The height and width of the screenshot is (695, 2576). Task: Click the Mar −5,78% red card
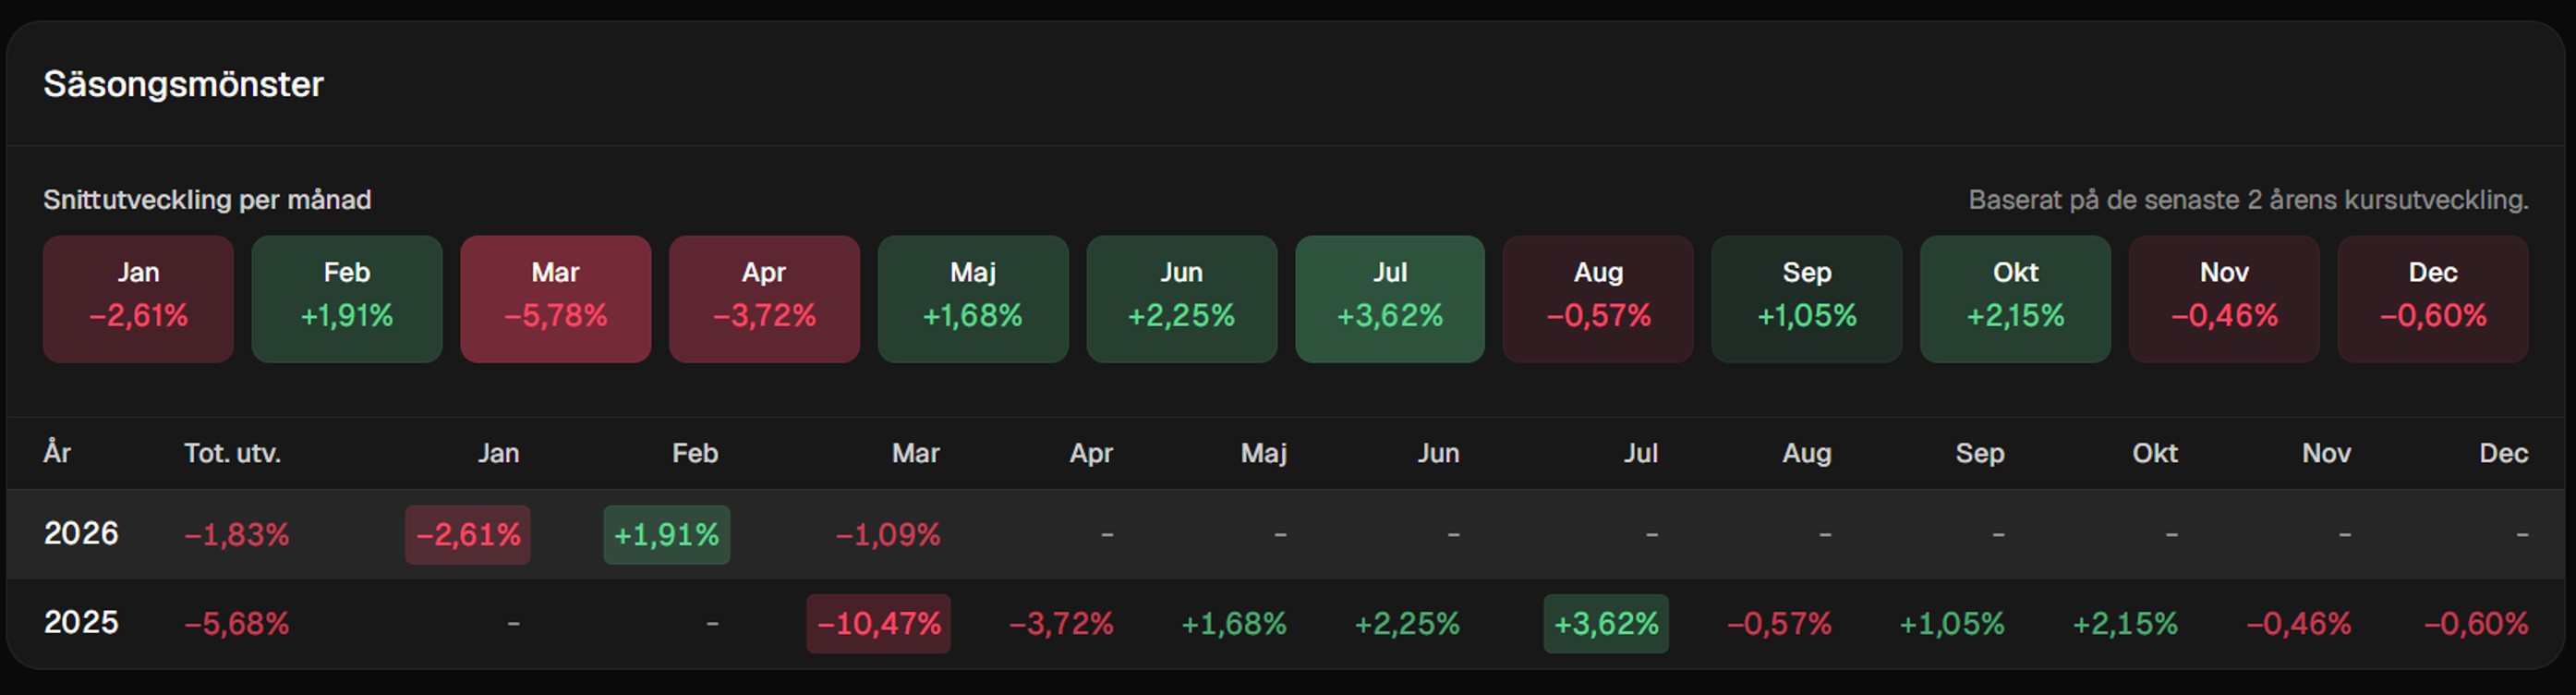click(x=556, y=299)
